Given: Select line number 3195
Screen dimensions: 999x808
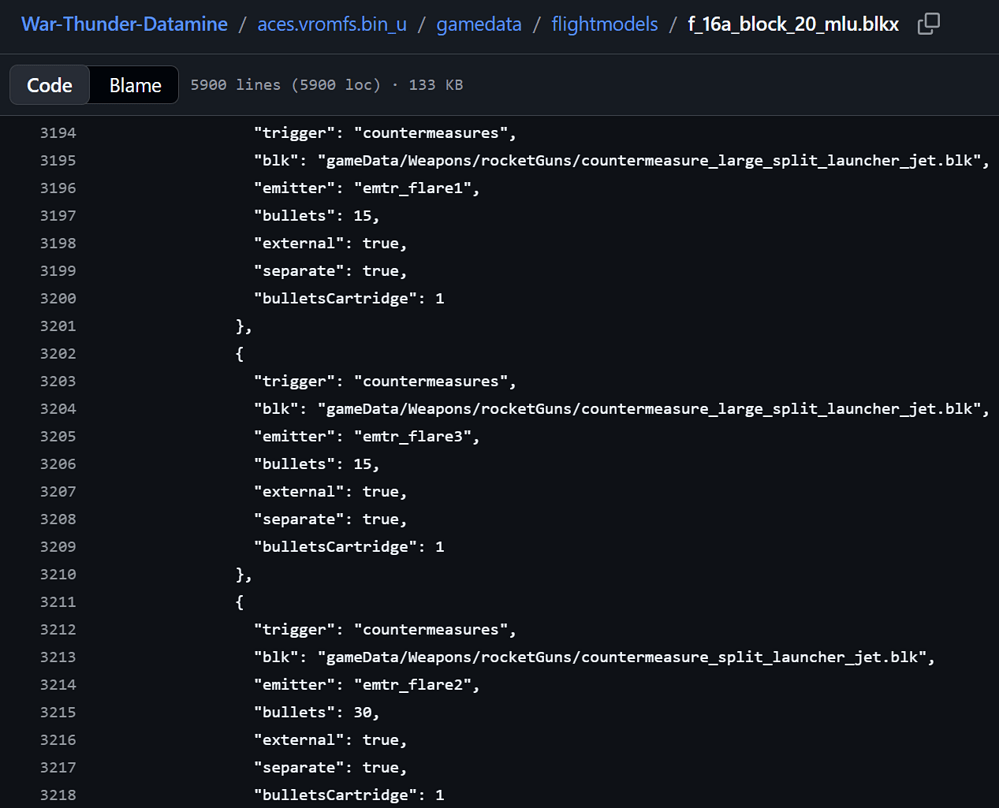Looking at the screenshot, I should pos(58,161).
